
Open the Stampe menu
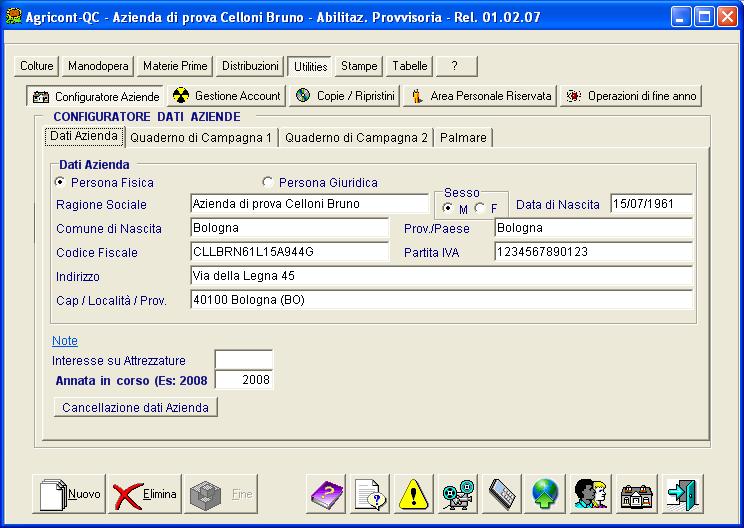(359, 66)
